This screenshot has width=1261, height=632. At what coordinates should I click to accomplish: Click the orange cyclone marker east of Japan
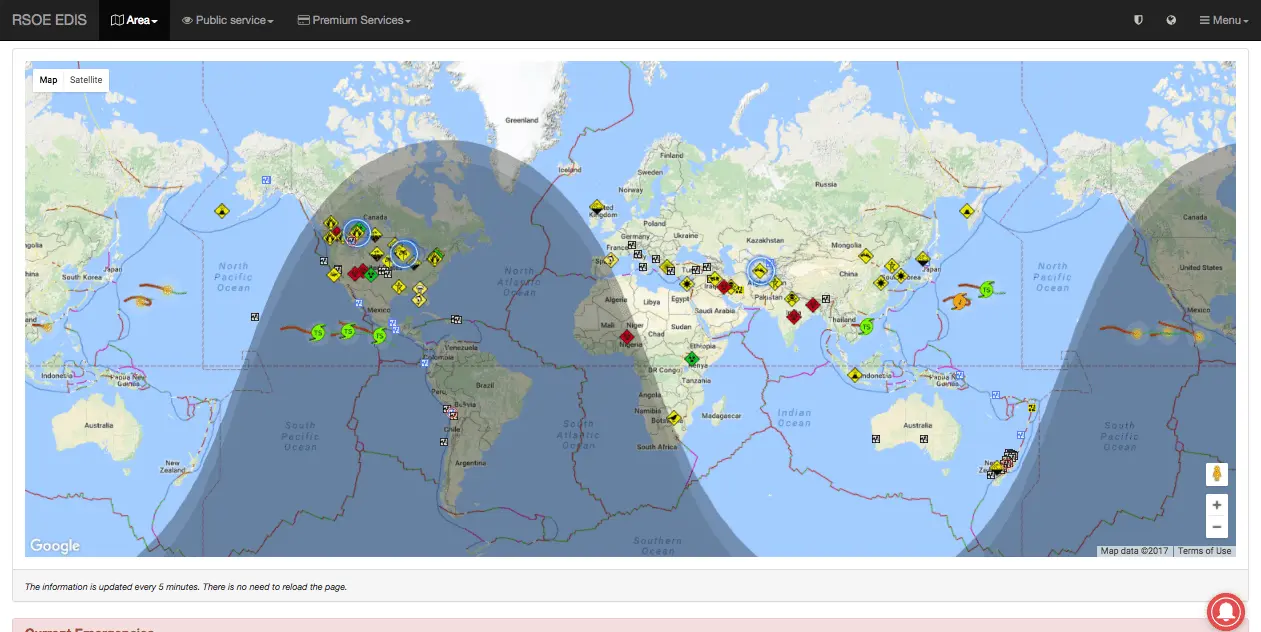pyautogui.click(x=961, y=300)
